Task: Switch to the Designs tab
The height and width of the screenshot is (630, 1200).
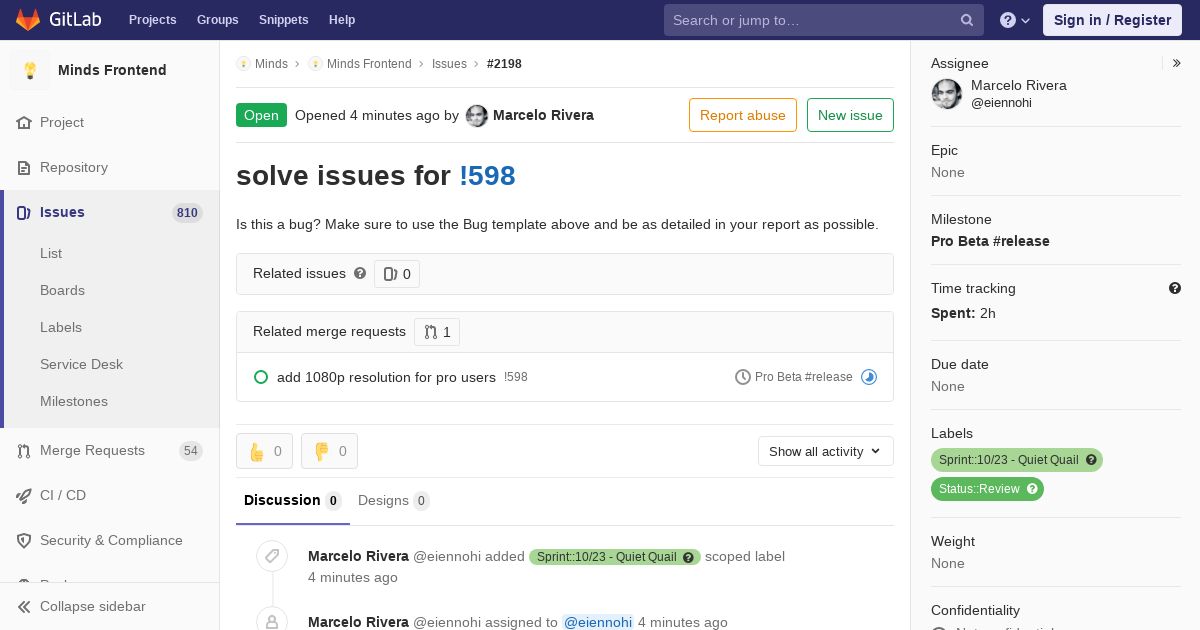Action: click(394, 501)
